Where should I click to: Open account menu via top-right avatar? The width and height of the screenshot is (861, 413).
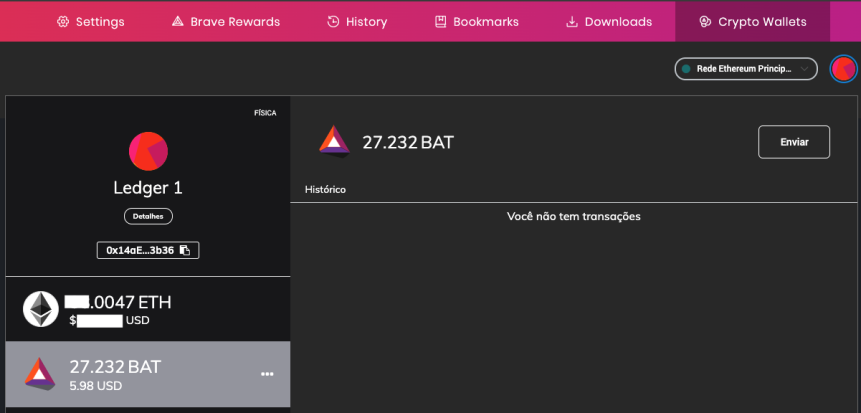point(843,69)
